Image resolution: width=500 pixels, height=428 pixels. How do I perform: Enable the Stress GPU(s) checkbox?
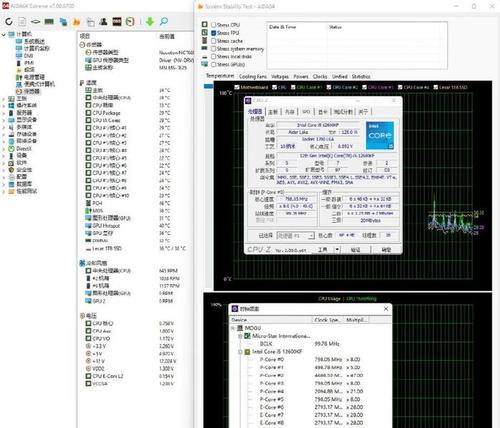coord(214,64)
